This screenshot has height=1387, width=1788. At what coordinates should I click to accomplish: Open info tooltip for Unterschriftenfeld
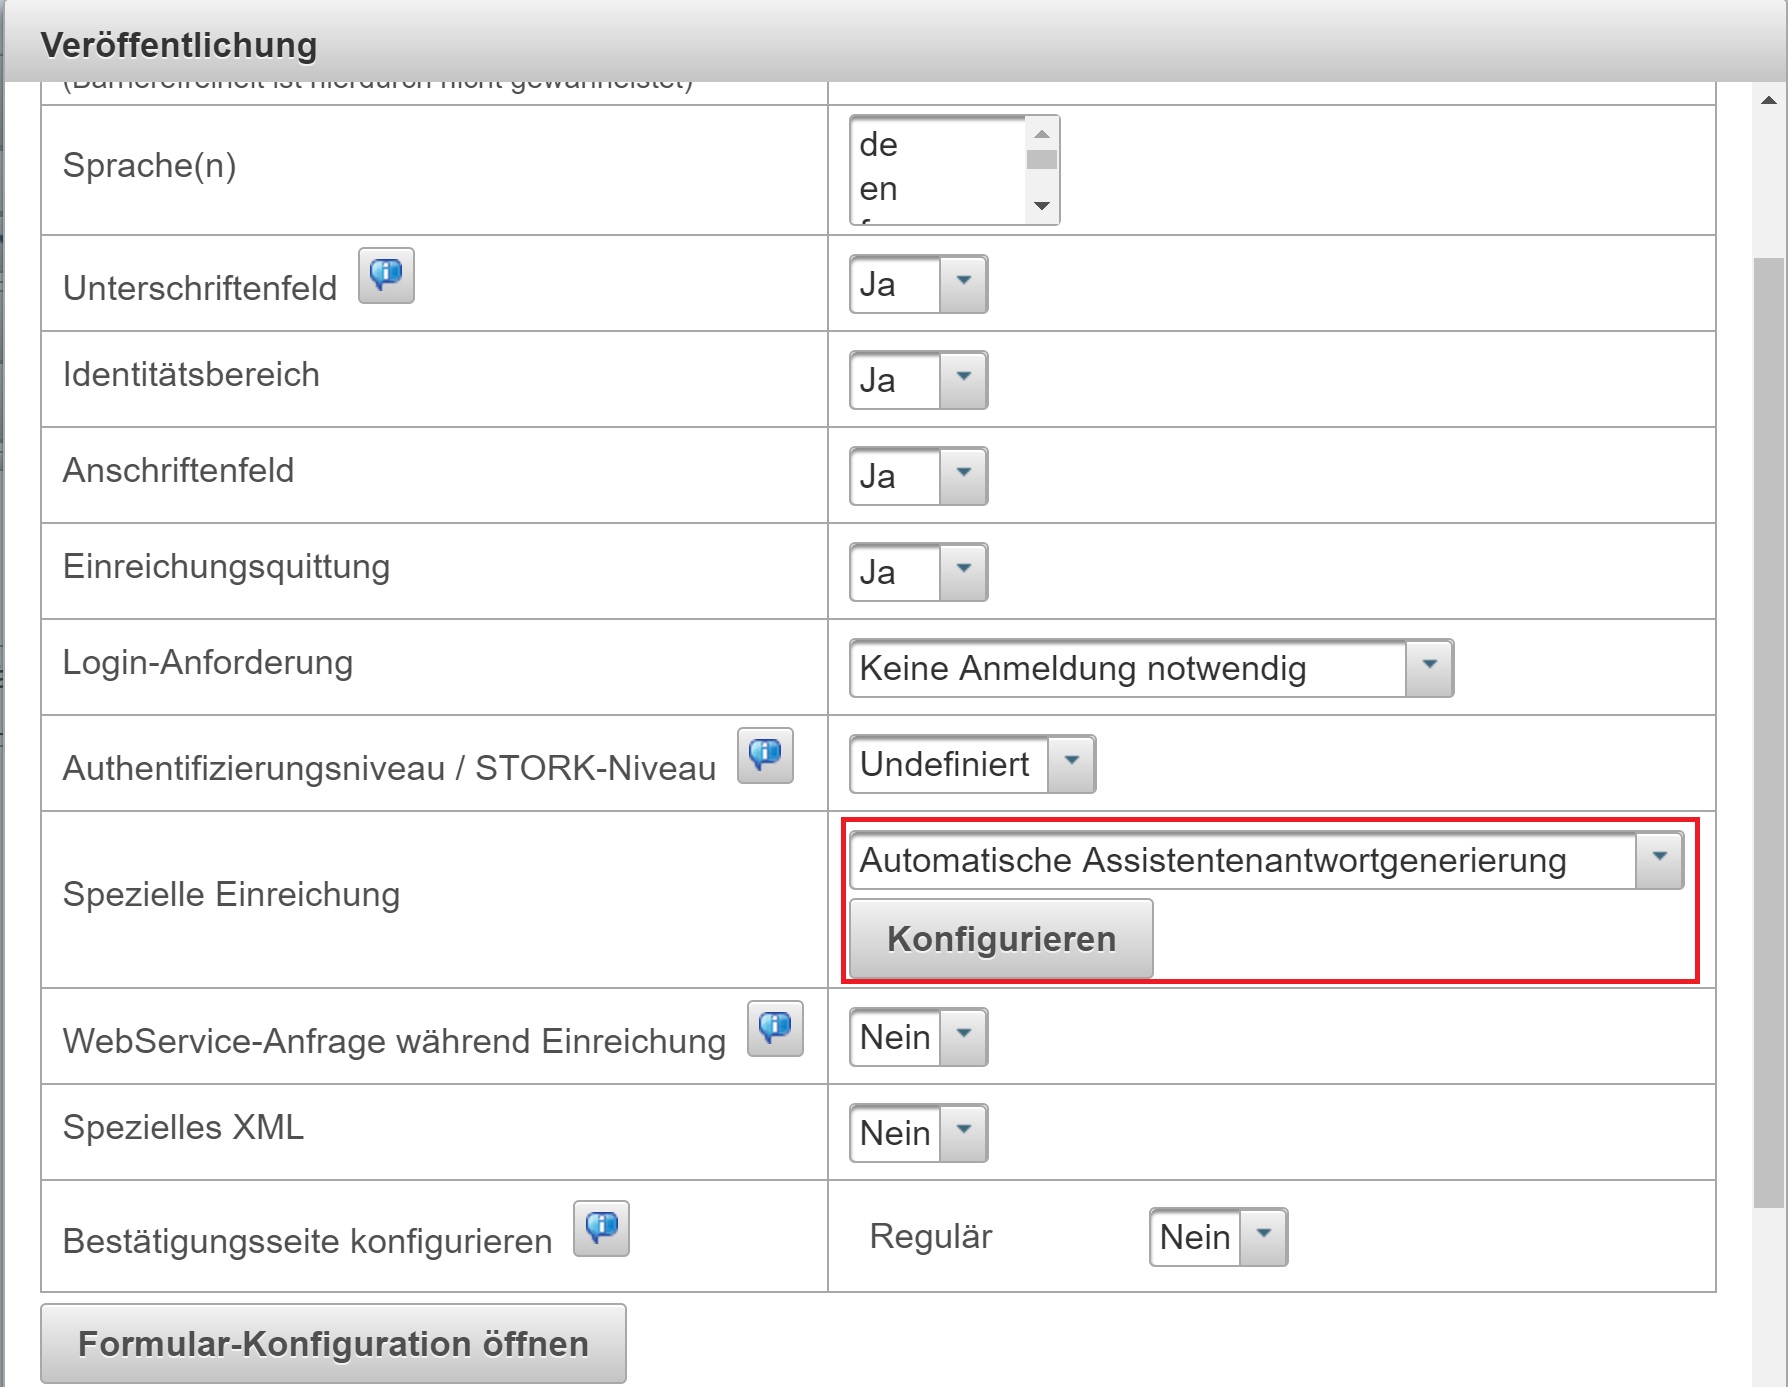pos(386,275)
